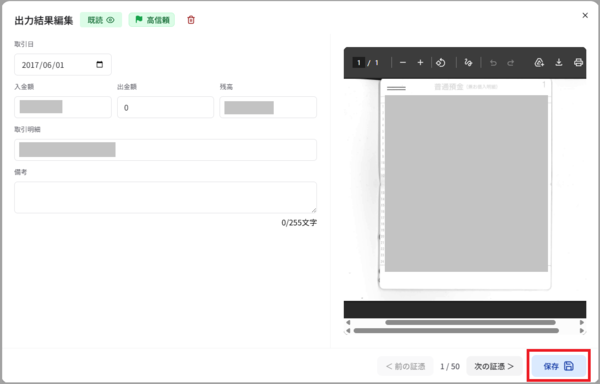
Task: Click the lower scrollbar left arrow
Action: point(348,330)
